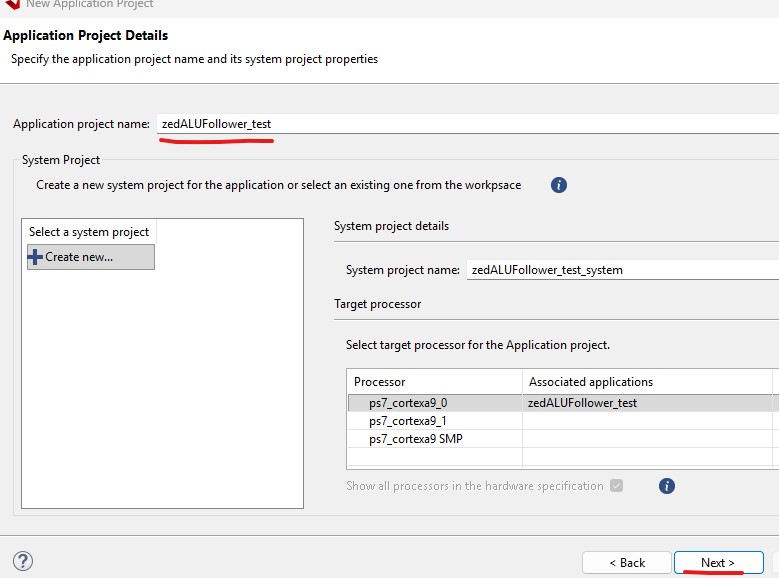779x578 pixels.
Task: Pick ps7_cortexa9 SMP as target processor
Action: (415, 439)
